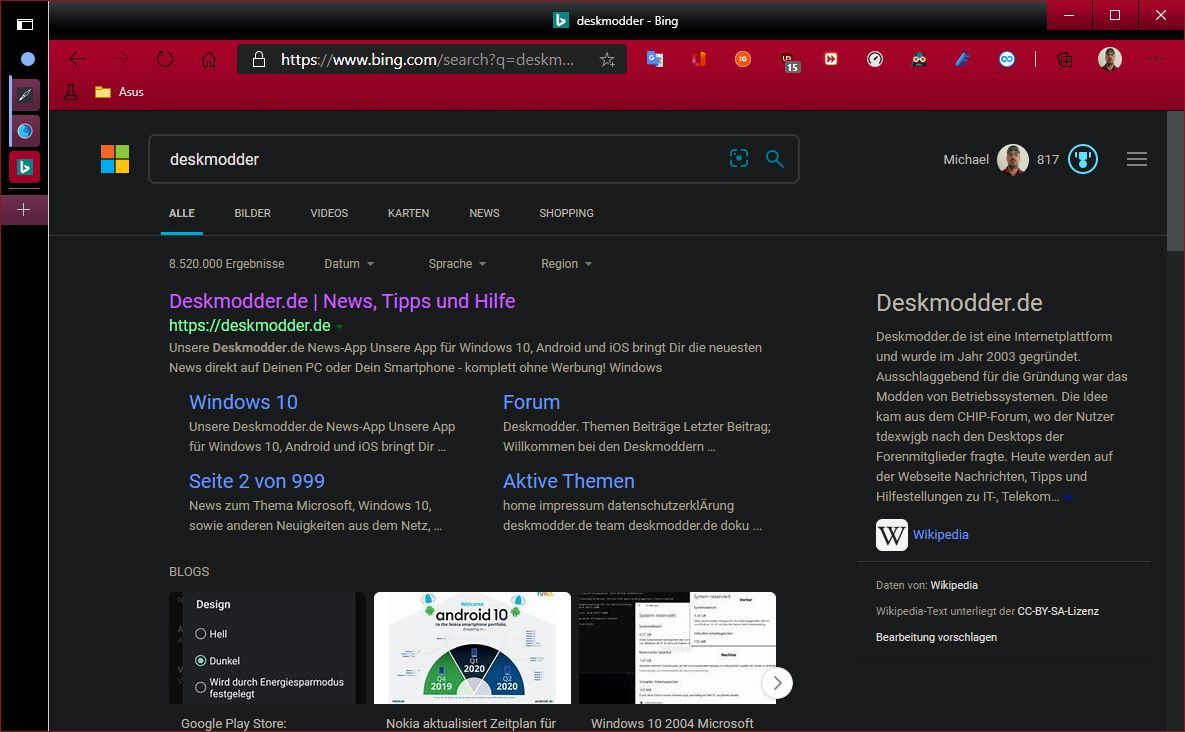Screen dimensions: 1185x732
Task: Open the Aktive Themen sitelink
Action: coord(568,481)
